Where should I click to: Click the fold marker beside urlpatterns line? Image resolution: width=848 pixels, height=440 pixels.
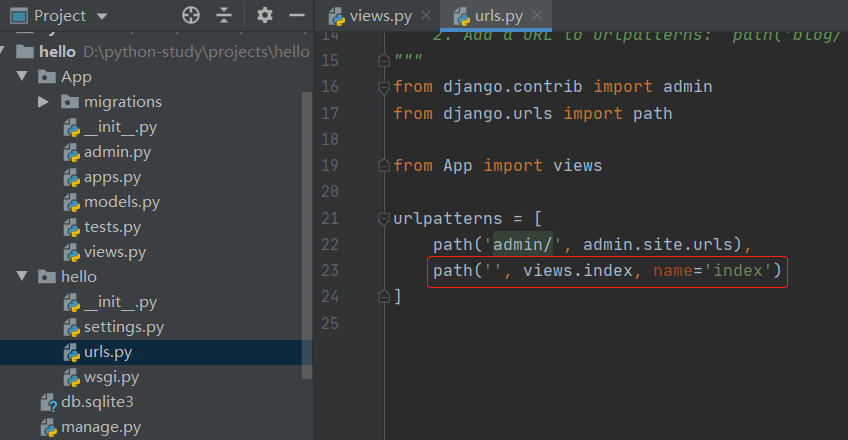[382, 218]
